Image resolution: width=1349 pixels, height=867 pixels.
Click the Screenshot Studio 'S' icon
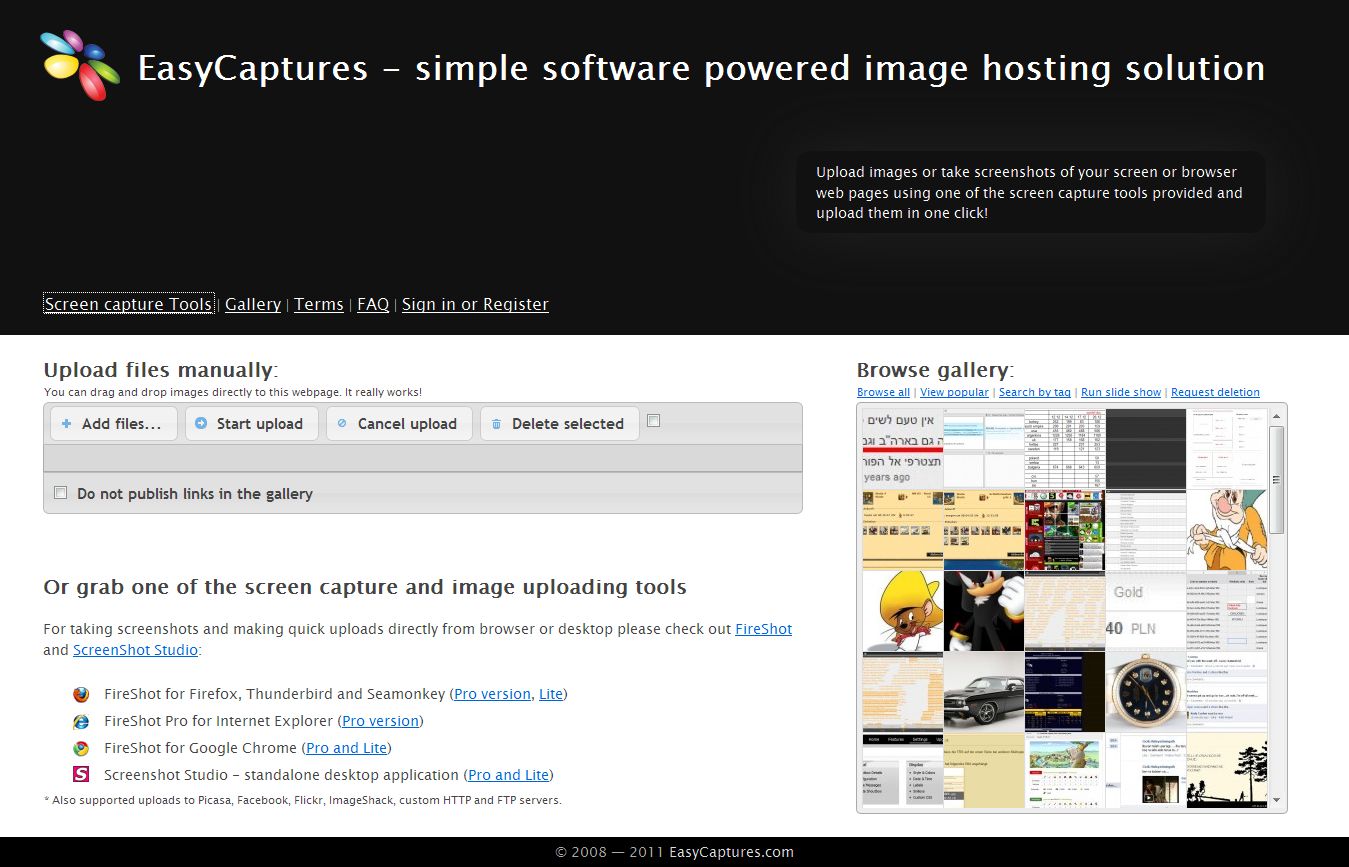pos(81,774)
